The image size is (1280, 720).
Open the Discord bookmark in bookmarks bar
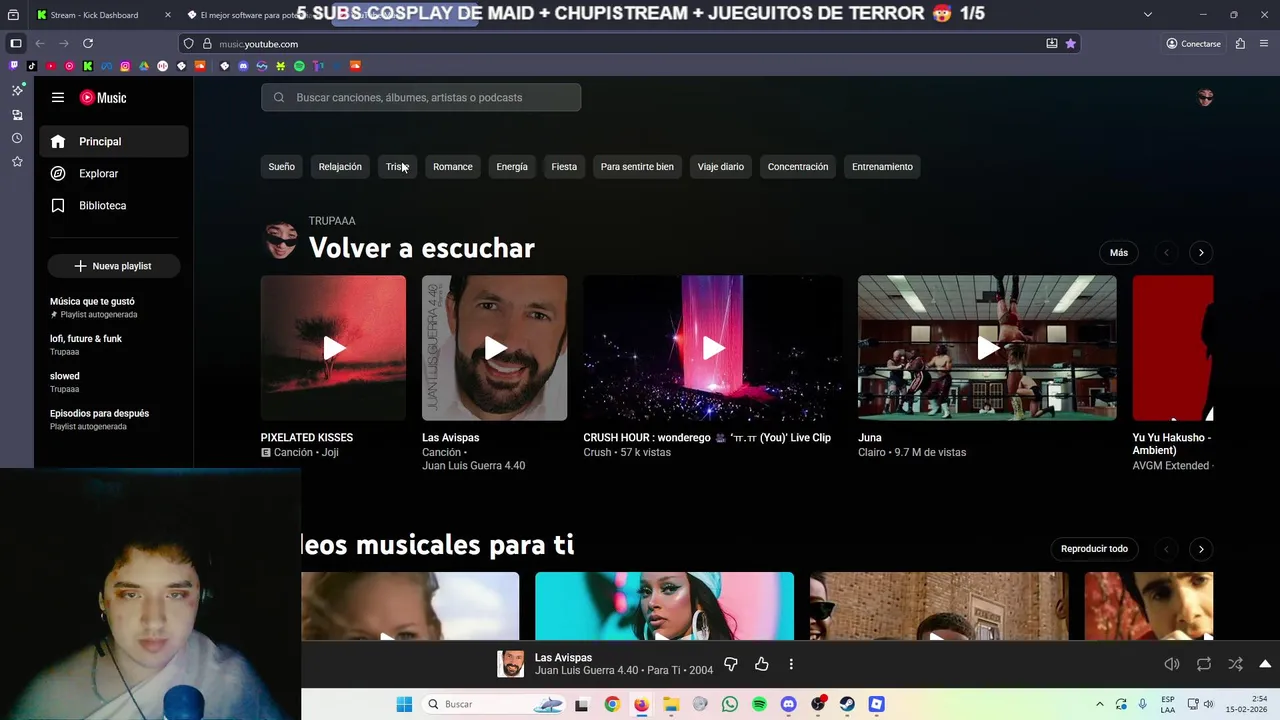coord(243,66)
